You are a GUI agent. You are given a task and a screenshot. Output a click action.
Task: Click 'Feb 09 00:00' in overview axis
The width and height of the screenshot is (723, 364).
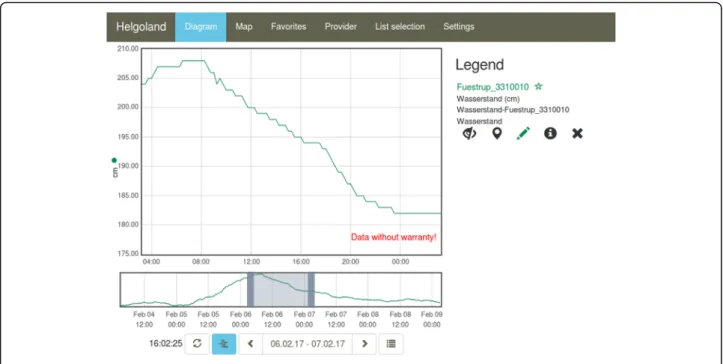pyautogui.click(x=432, y=319)
